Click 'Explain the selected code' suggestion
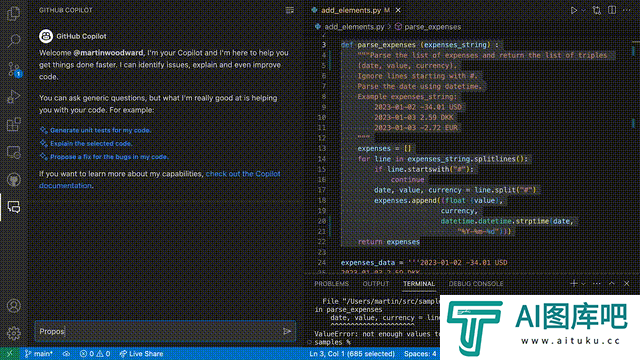This screenshot has width=640, height=360. click(91, 143)
